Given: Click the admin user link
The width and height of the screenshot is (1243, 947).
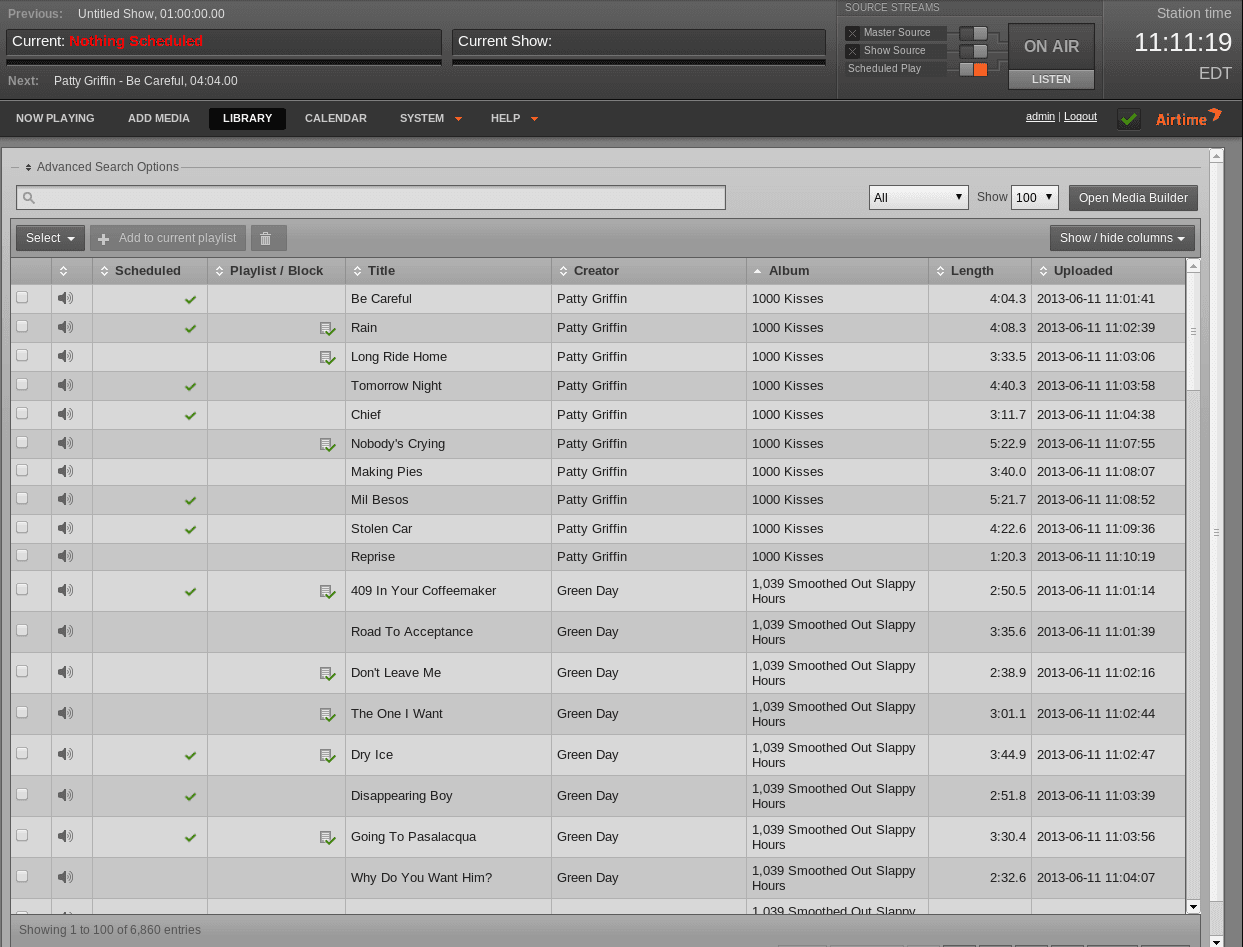Looking at the screenshot, I should pyautogui.click(x=1040, y=117).
